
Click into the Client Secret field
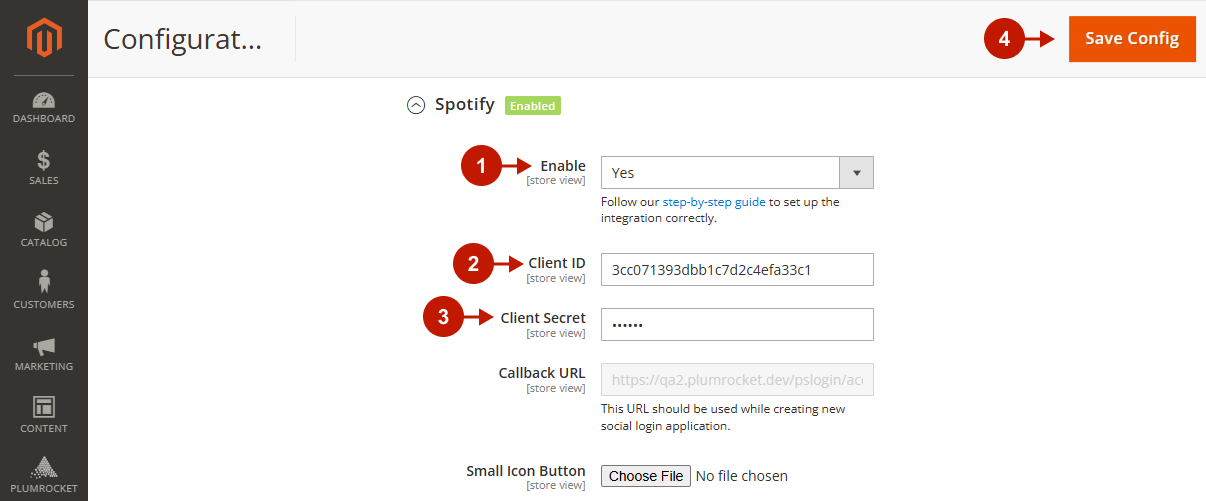737,324
